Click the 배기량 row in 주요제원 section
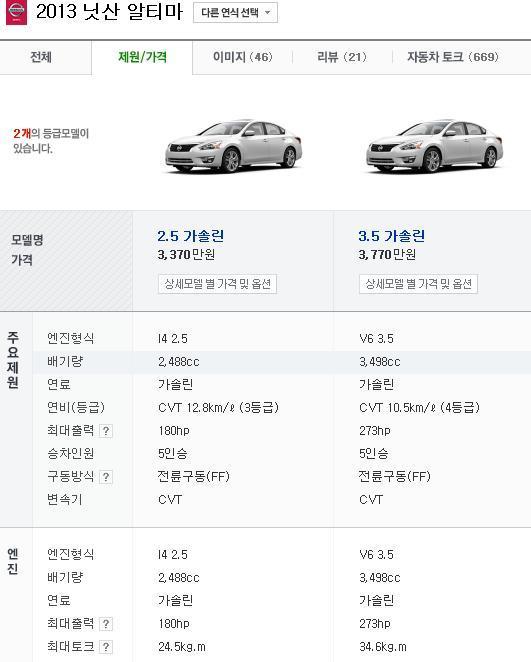531x662 pixels. pyautogui.click(x=282, y=362)
